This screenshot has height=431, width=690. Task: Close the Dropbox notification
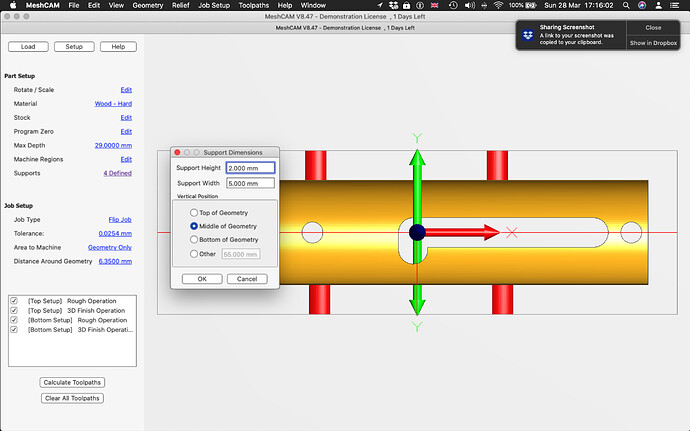tap(653, 27)
